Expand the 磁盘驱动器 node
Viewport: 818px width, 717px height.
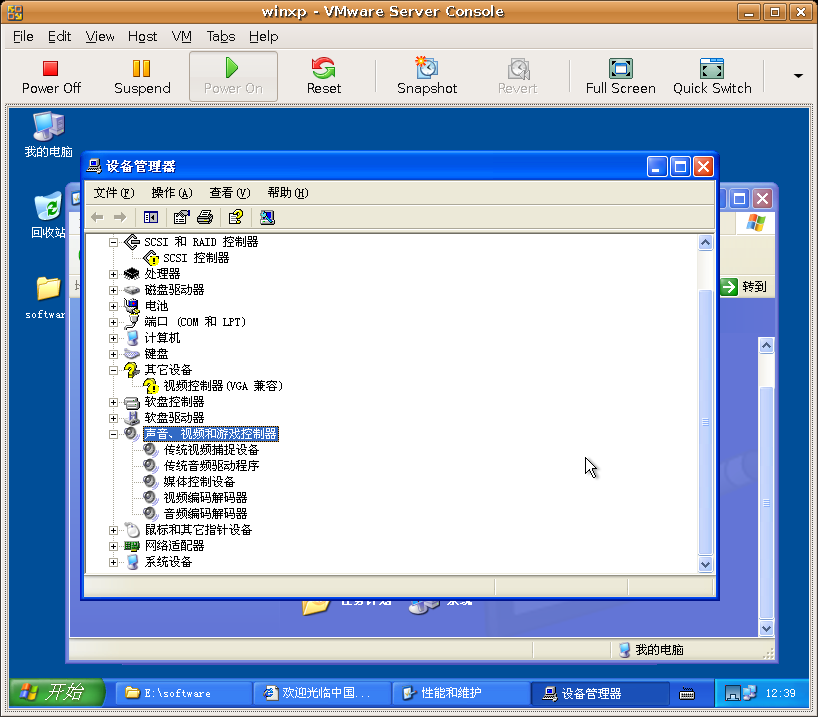coord(113,290)
